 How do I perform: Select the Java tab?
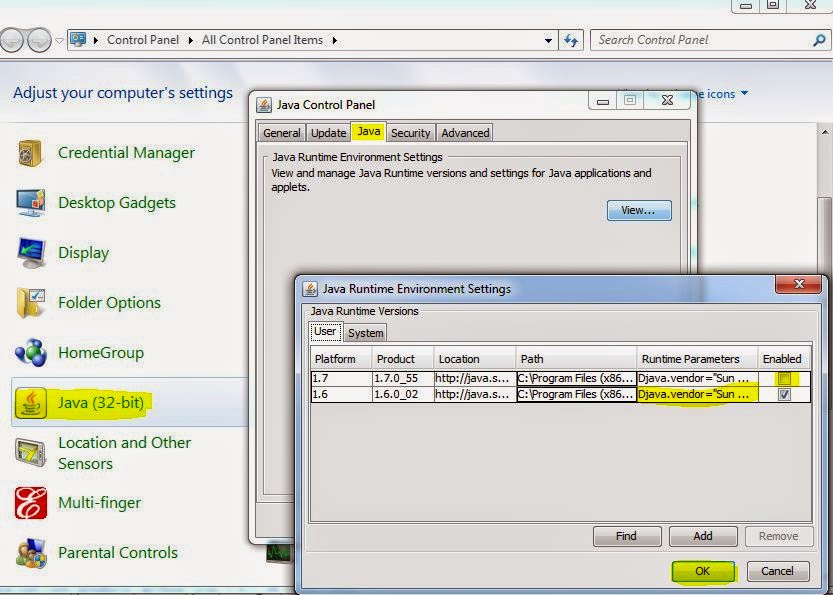(369, 131)
